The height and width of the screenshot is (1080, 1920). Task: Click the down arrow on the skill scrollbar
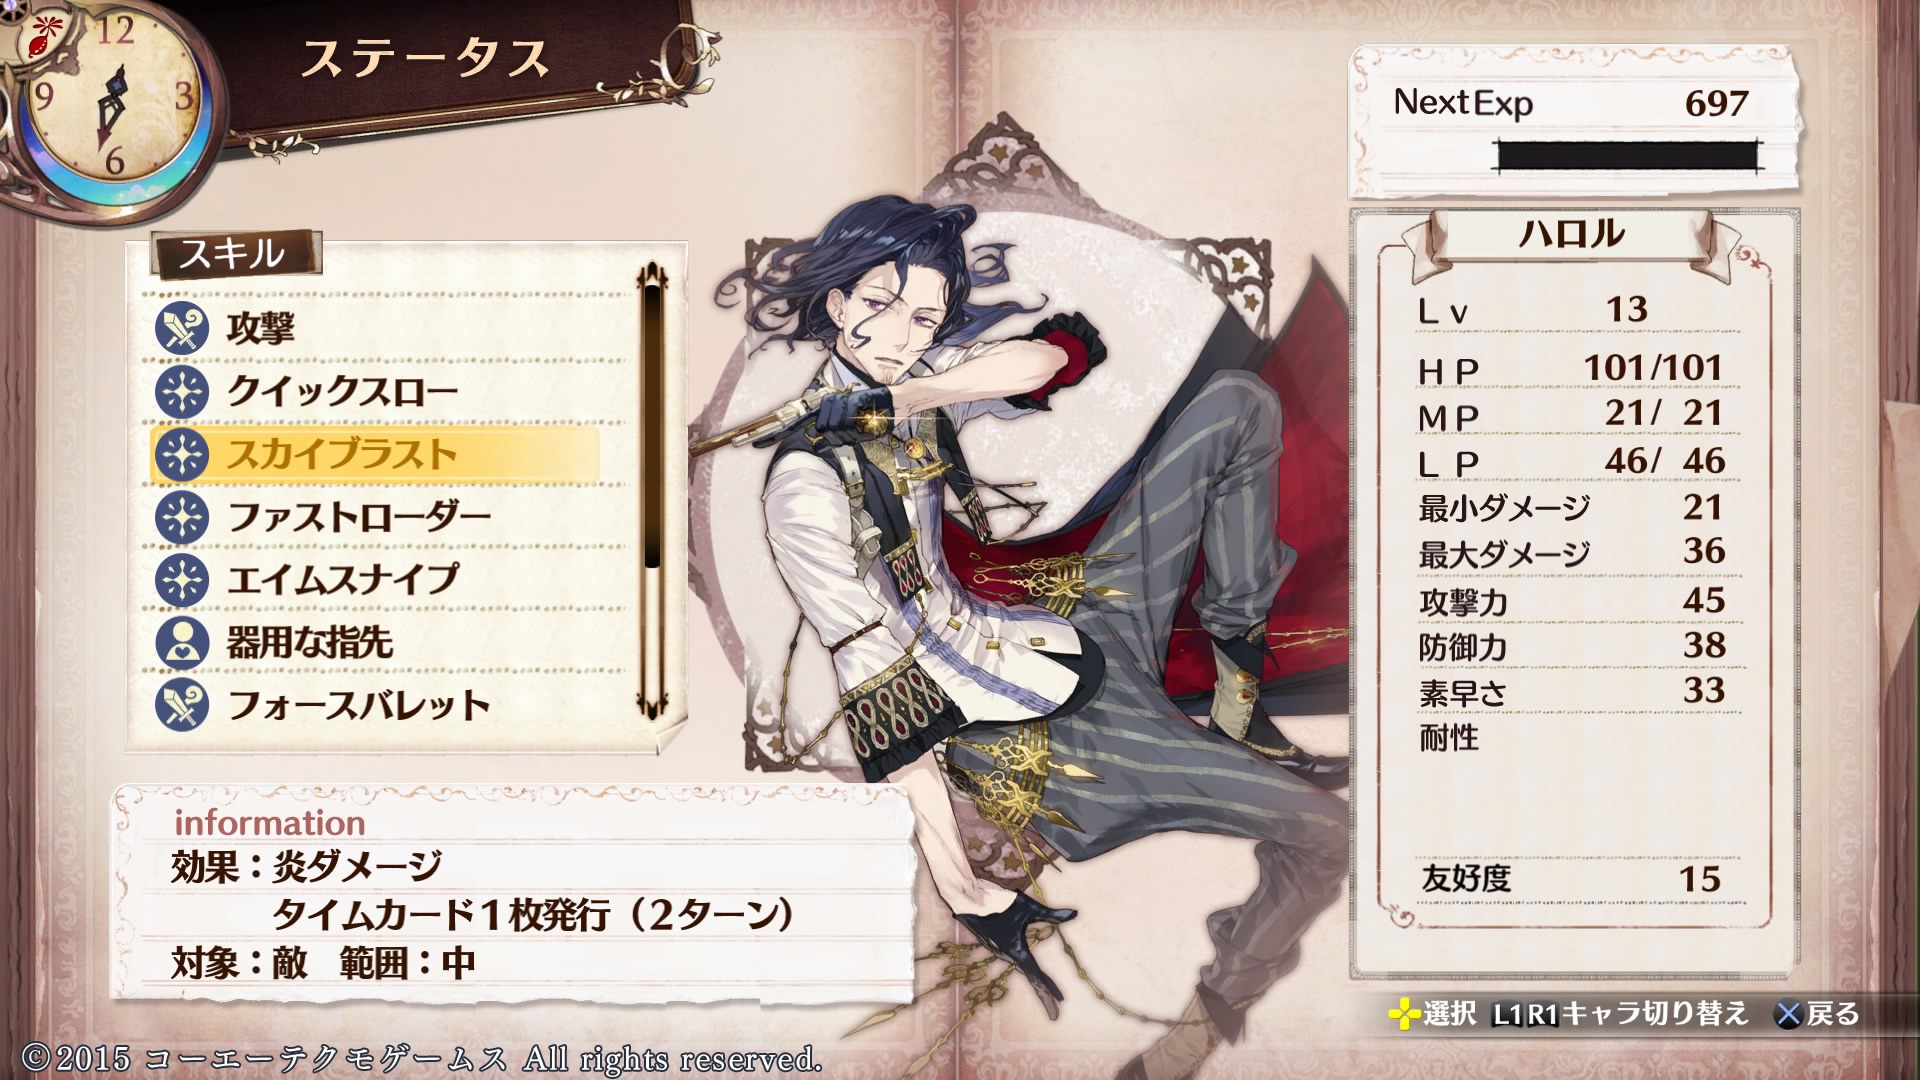click(x=653, y=707)
